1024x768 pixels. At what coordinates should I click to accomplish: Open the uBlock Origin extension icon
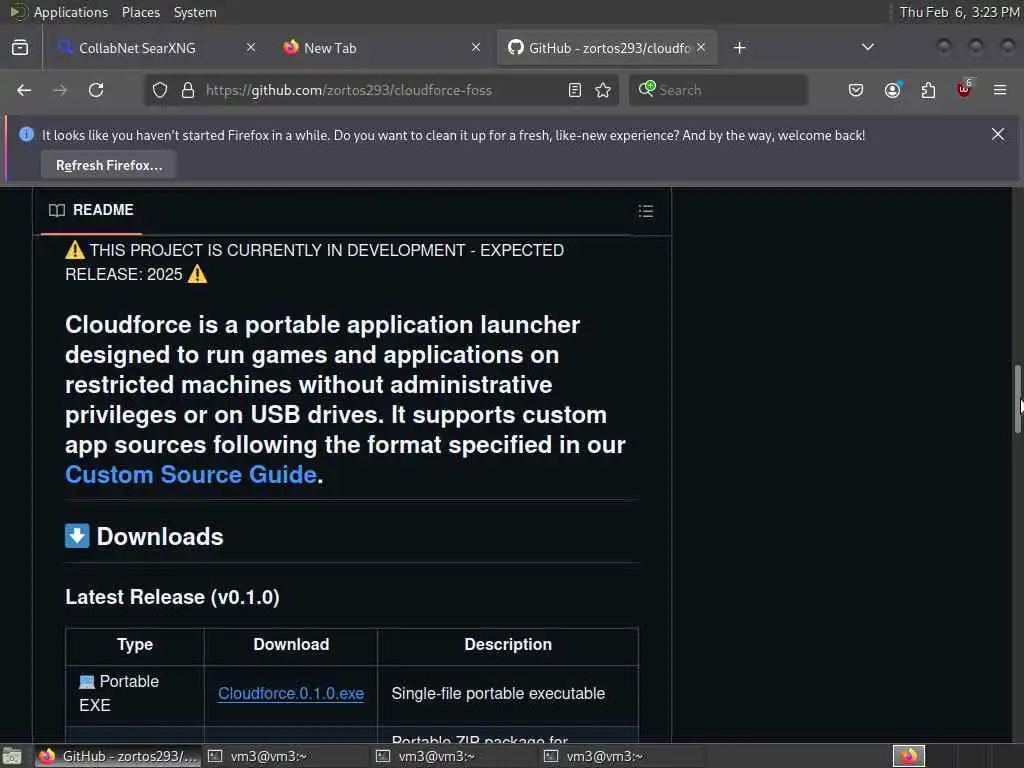point(964,89)
